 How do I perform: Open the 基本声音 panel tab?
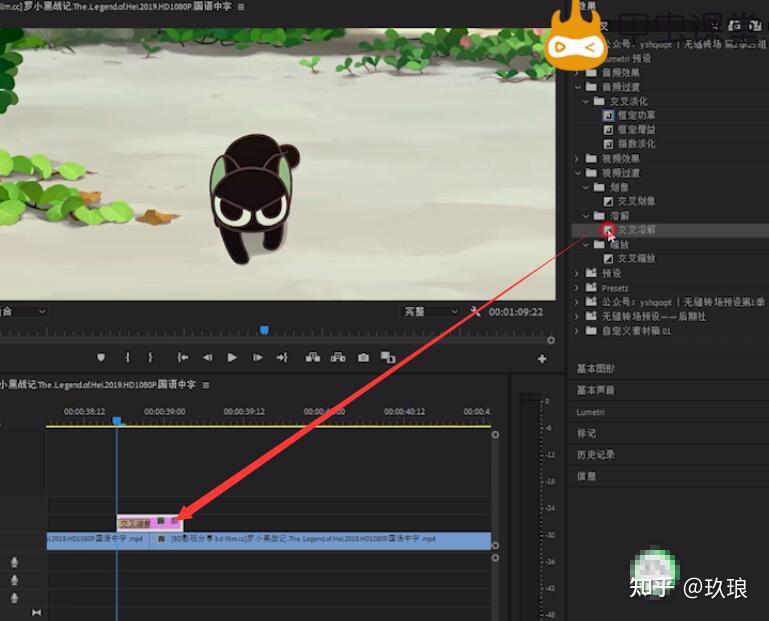pos(595,390)
